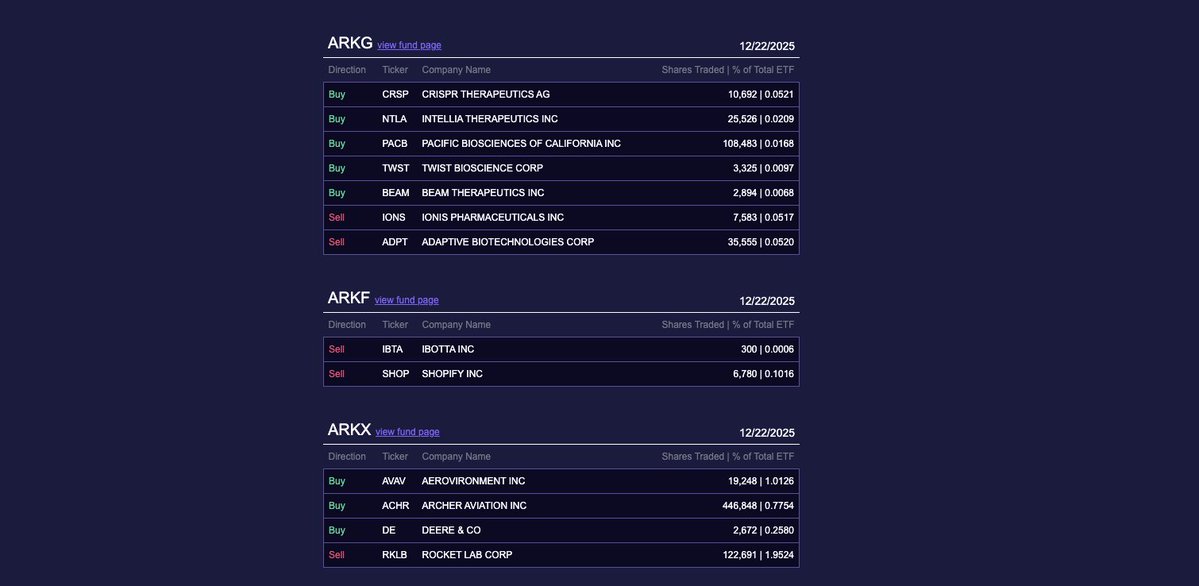Click the ADPT ticker symbol
Image resolution: width=1199 pixels, height=586 pixels.
pyautogui.click(x=394, y=242)
